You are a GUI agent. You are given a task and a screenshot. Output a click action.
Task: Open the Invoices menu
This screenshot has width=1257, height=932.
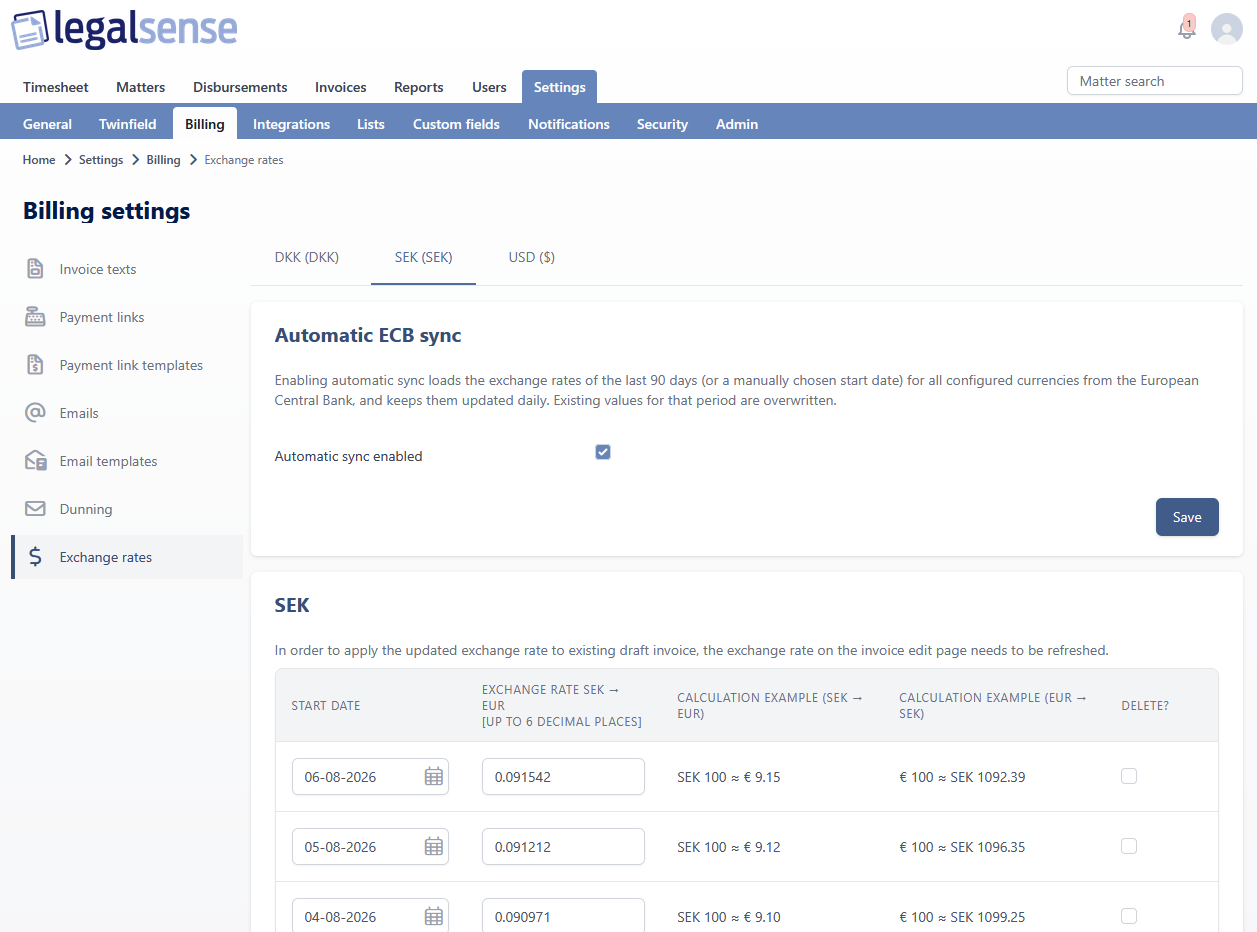pos(341,87)
